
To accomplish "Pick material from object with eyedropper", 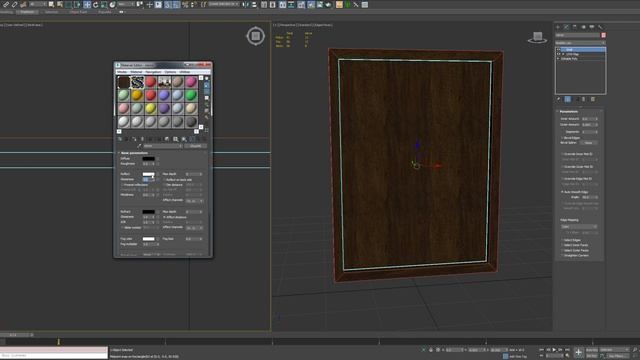I will pyautogui.click(x=139, y=146).
